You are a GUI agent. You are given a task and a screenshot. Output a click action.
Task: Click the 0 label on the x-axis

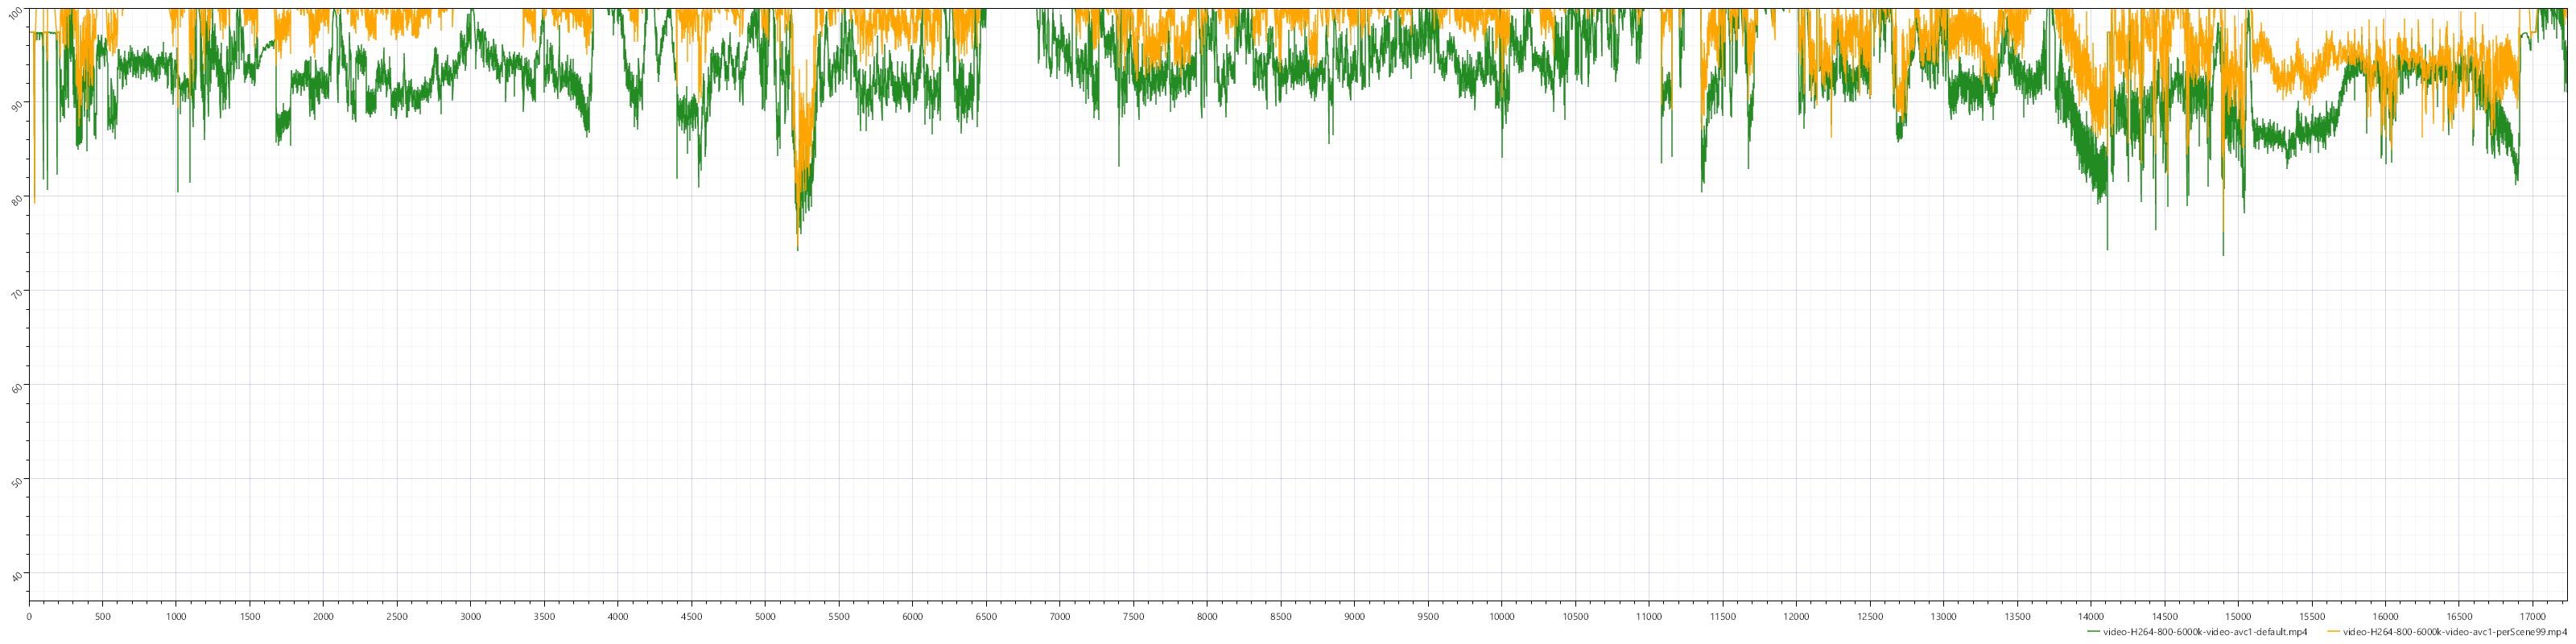(29, 617)
